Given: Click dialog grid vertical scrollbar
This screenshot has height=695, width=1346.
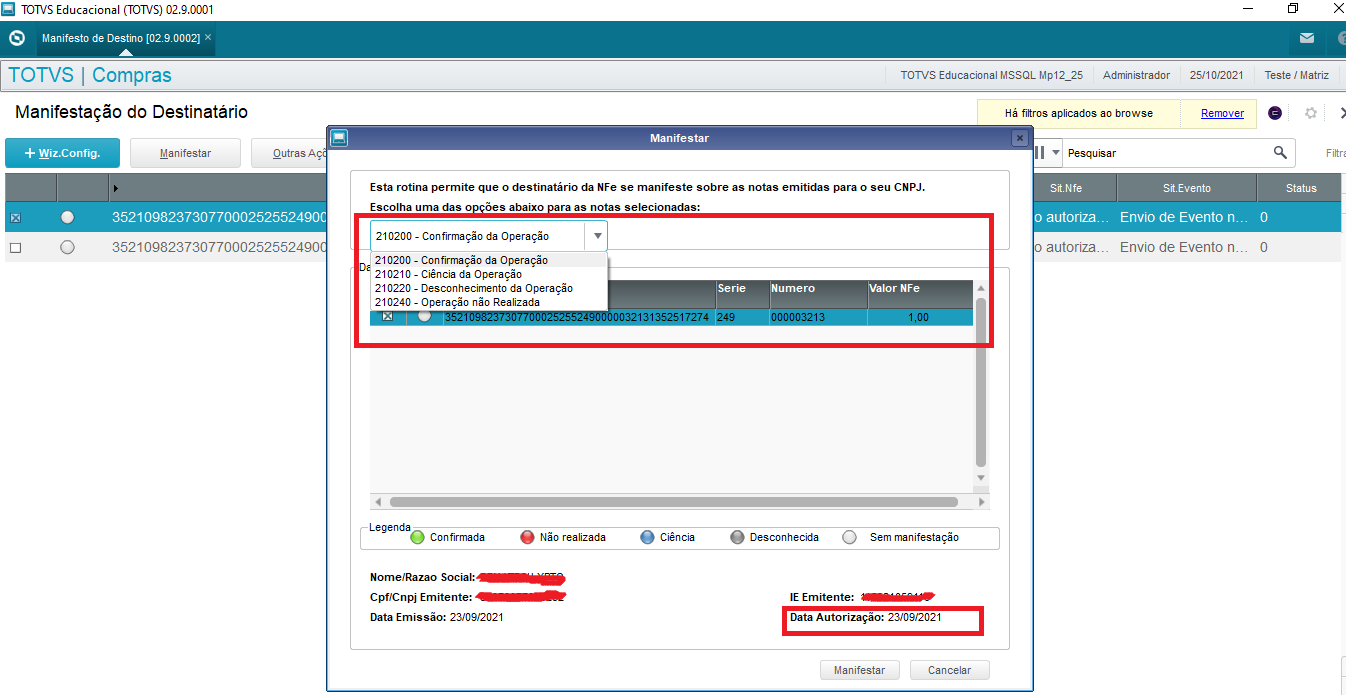Looking at the screenshot, I should pos(981,382).
